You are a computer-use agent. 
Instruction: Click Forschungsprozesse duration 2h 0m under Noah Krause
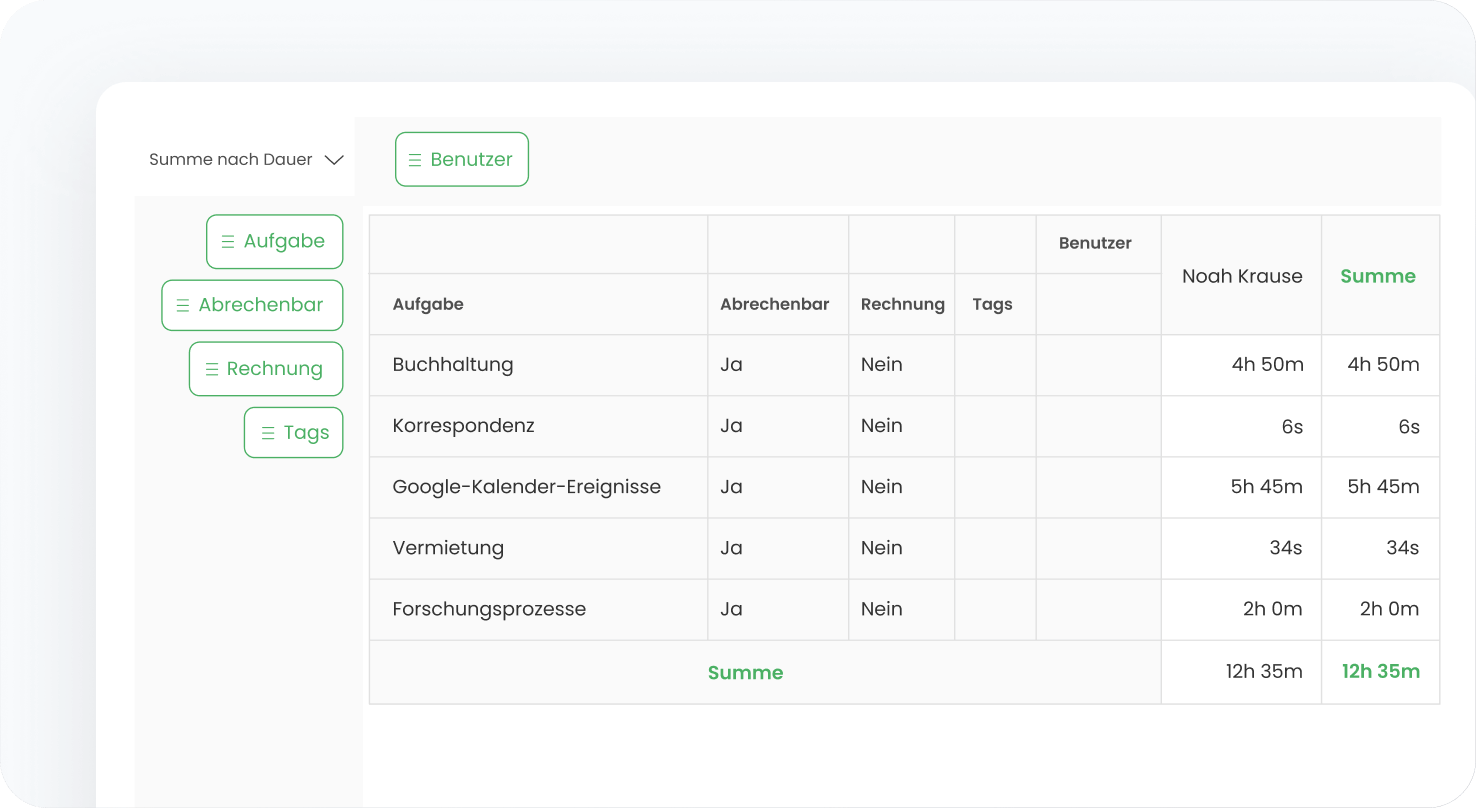point(1272,609)
